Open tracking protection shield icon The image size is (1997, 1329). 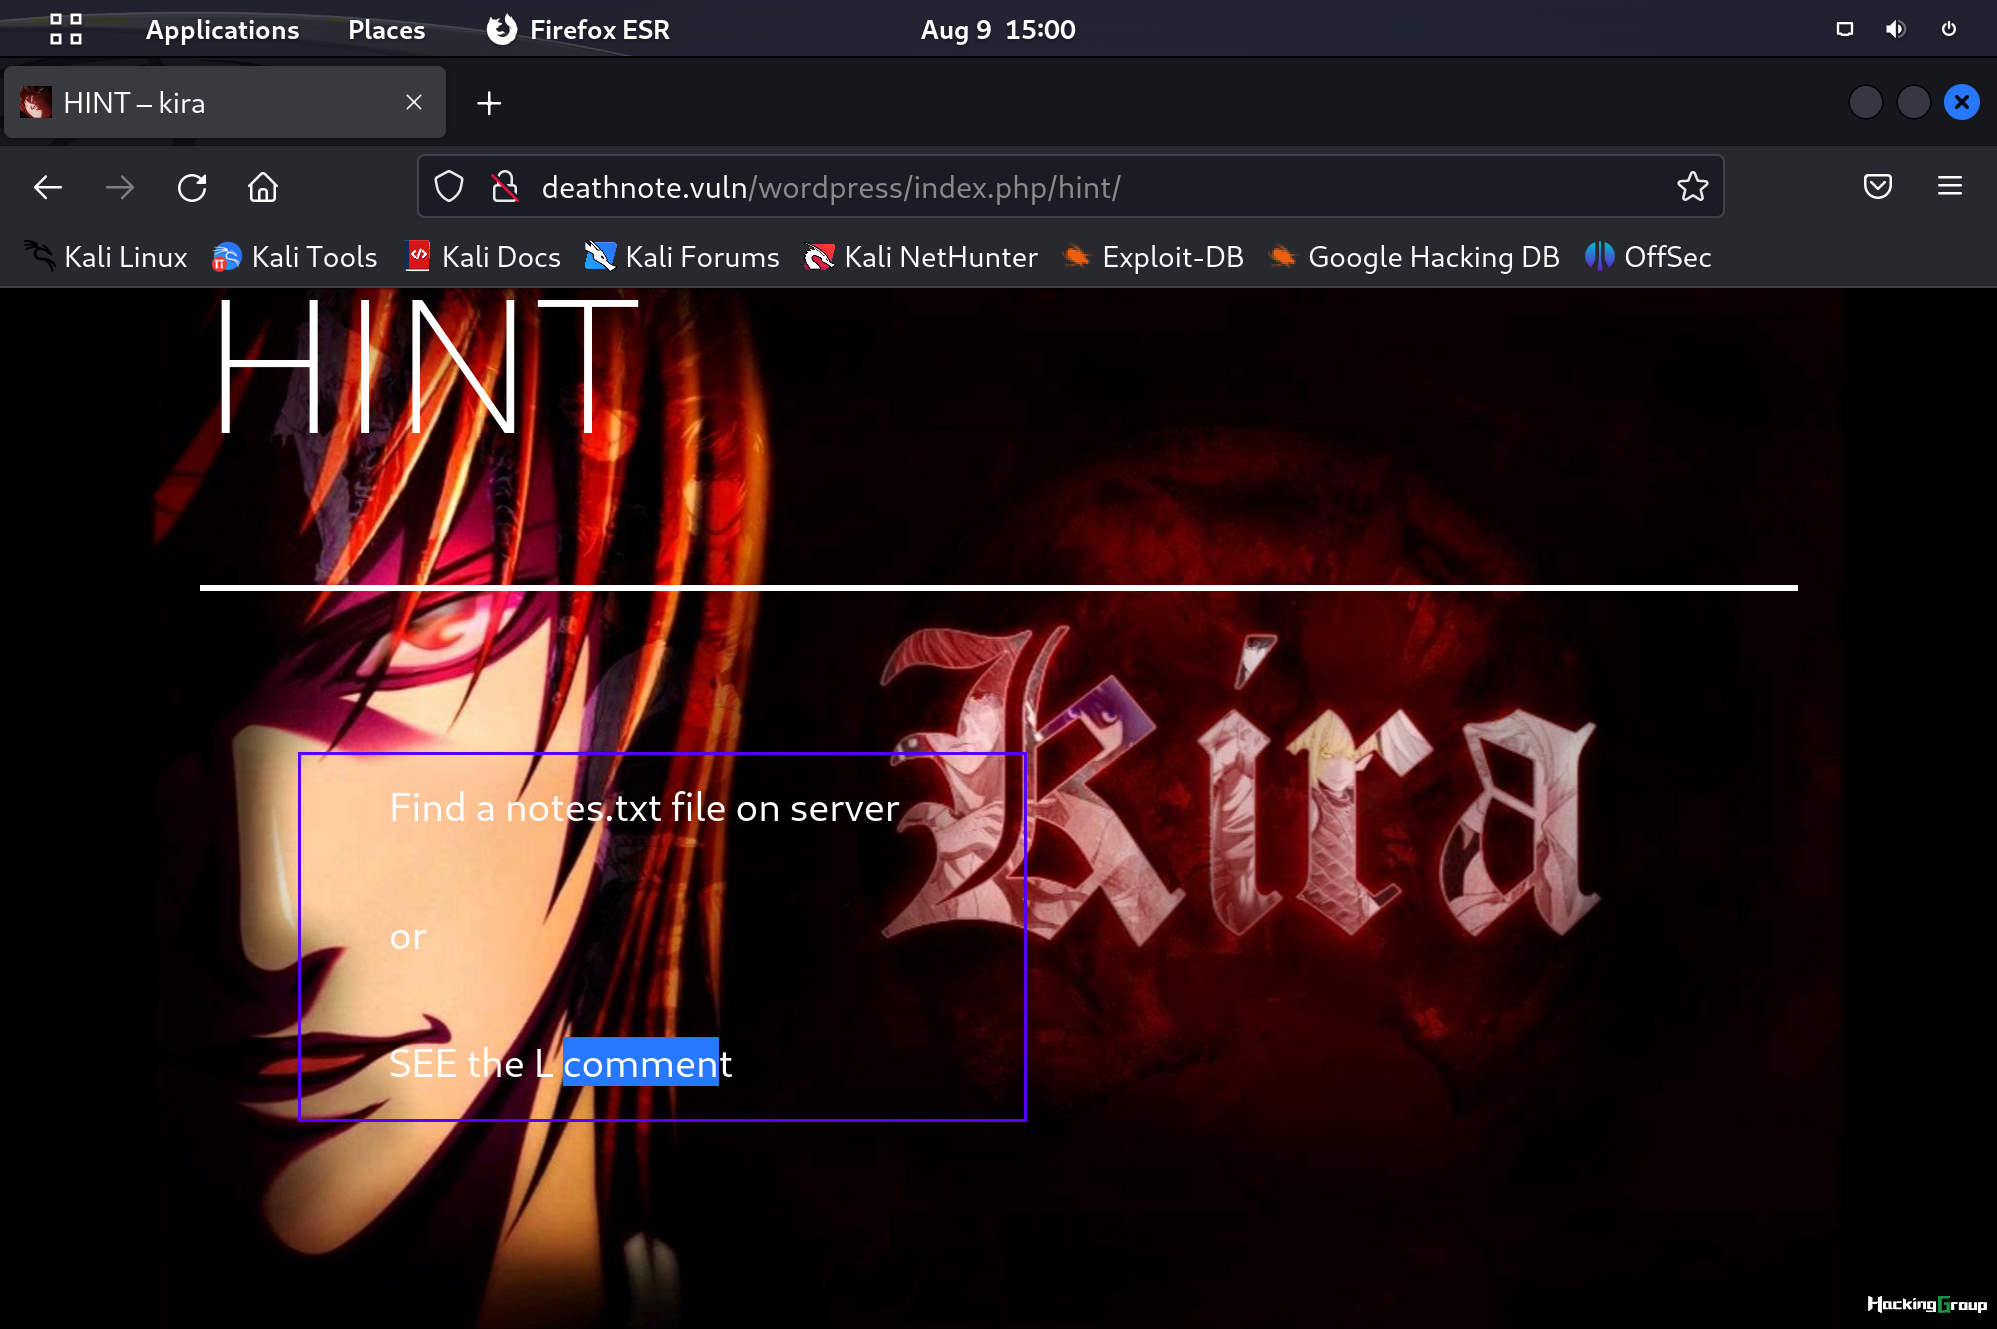point(449,186)
